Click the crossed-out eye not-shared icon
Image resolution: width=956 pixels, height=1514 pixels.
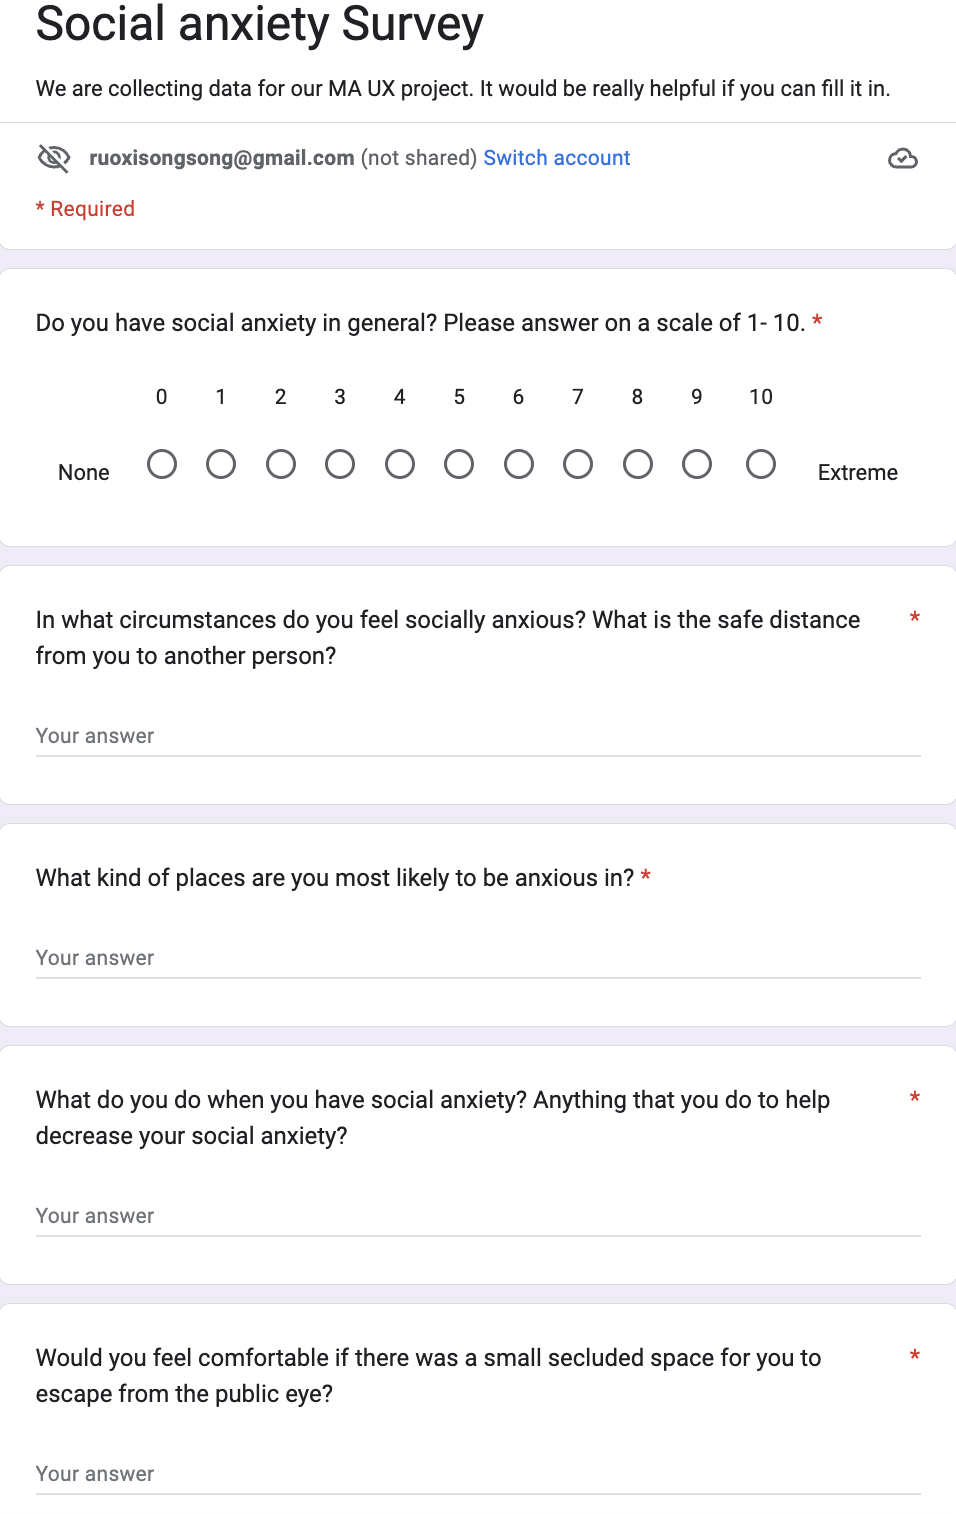[x=54, y=158]
